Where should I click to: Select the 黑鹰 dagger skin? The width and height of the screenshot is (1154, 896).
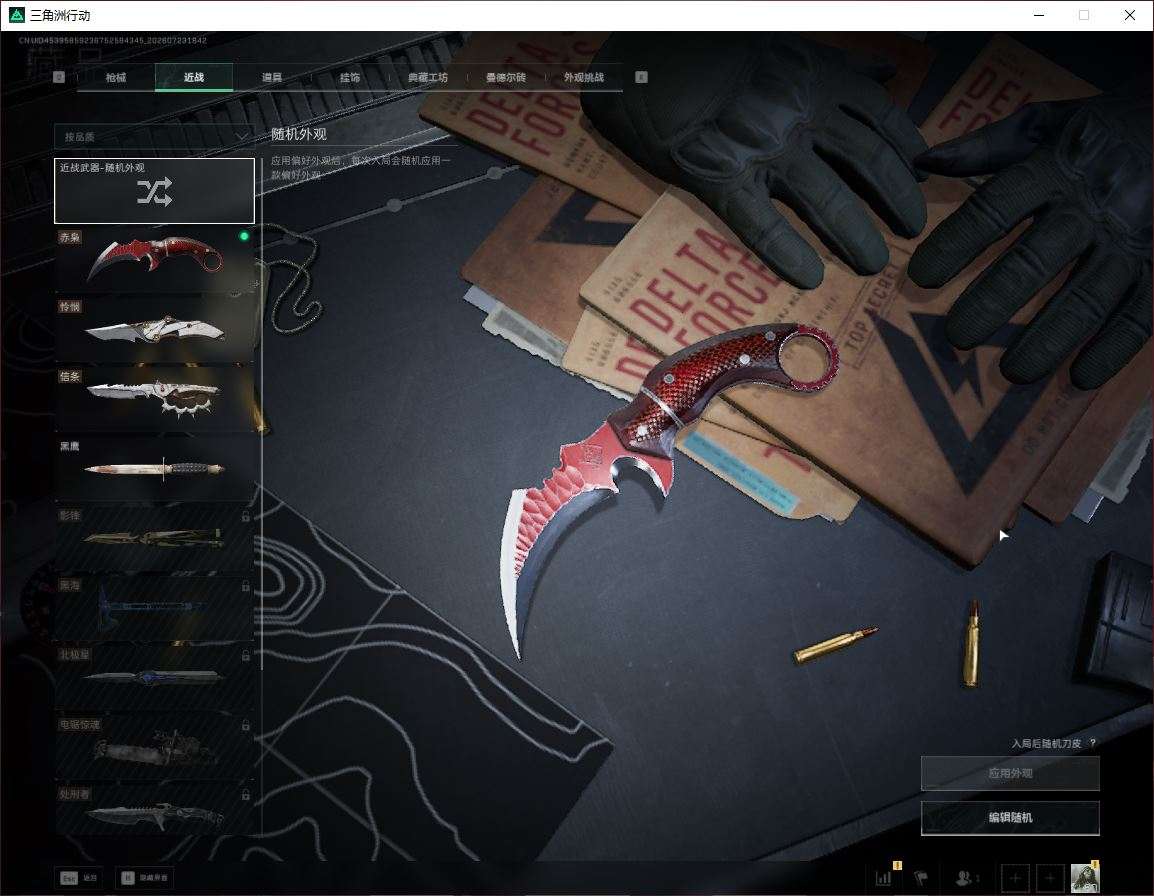155,468
